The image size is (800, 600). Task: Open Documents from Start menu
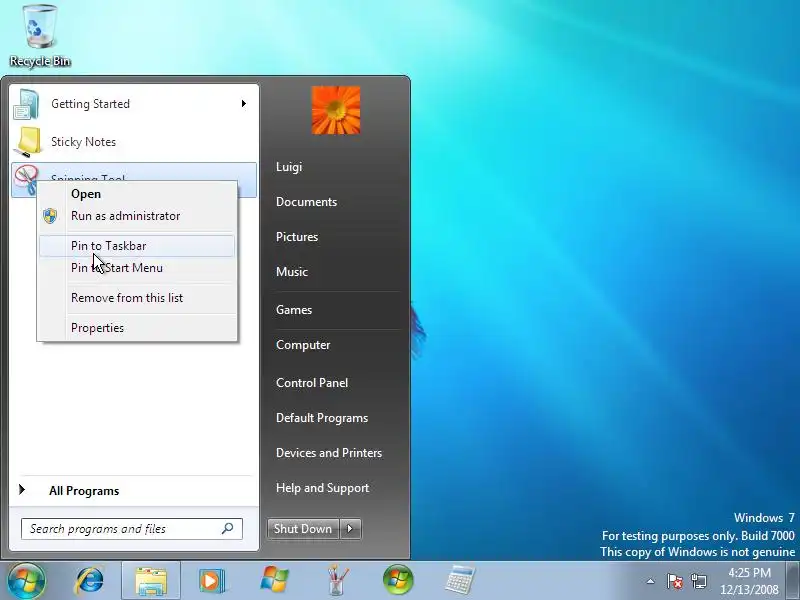coord(306,202)
